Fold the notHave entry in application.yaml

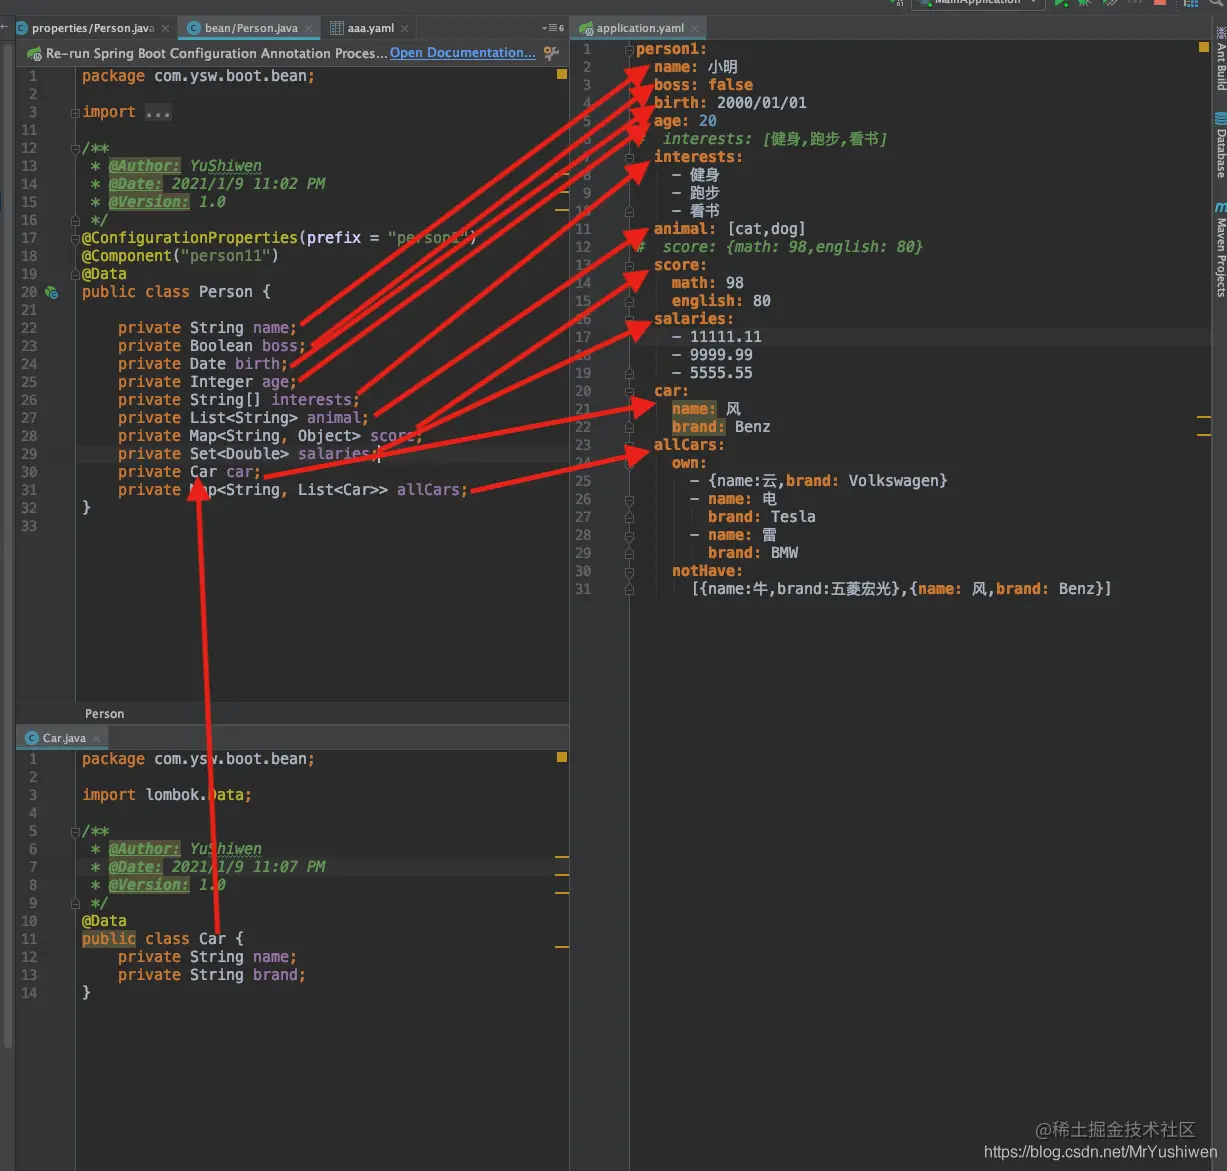629,571
